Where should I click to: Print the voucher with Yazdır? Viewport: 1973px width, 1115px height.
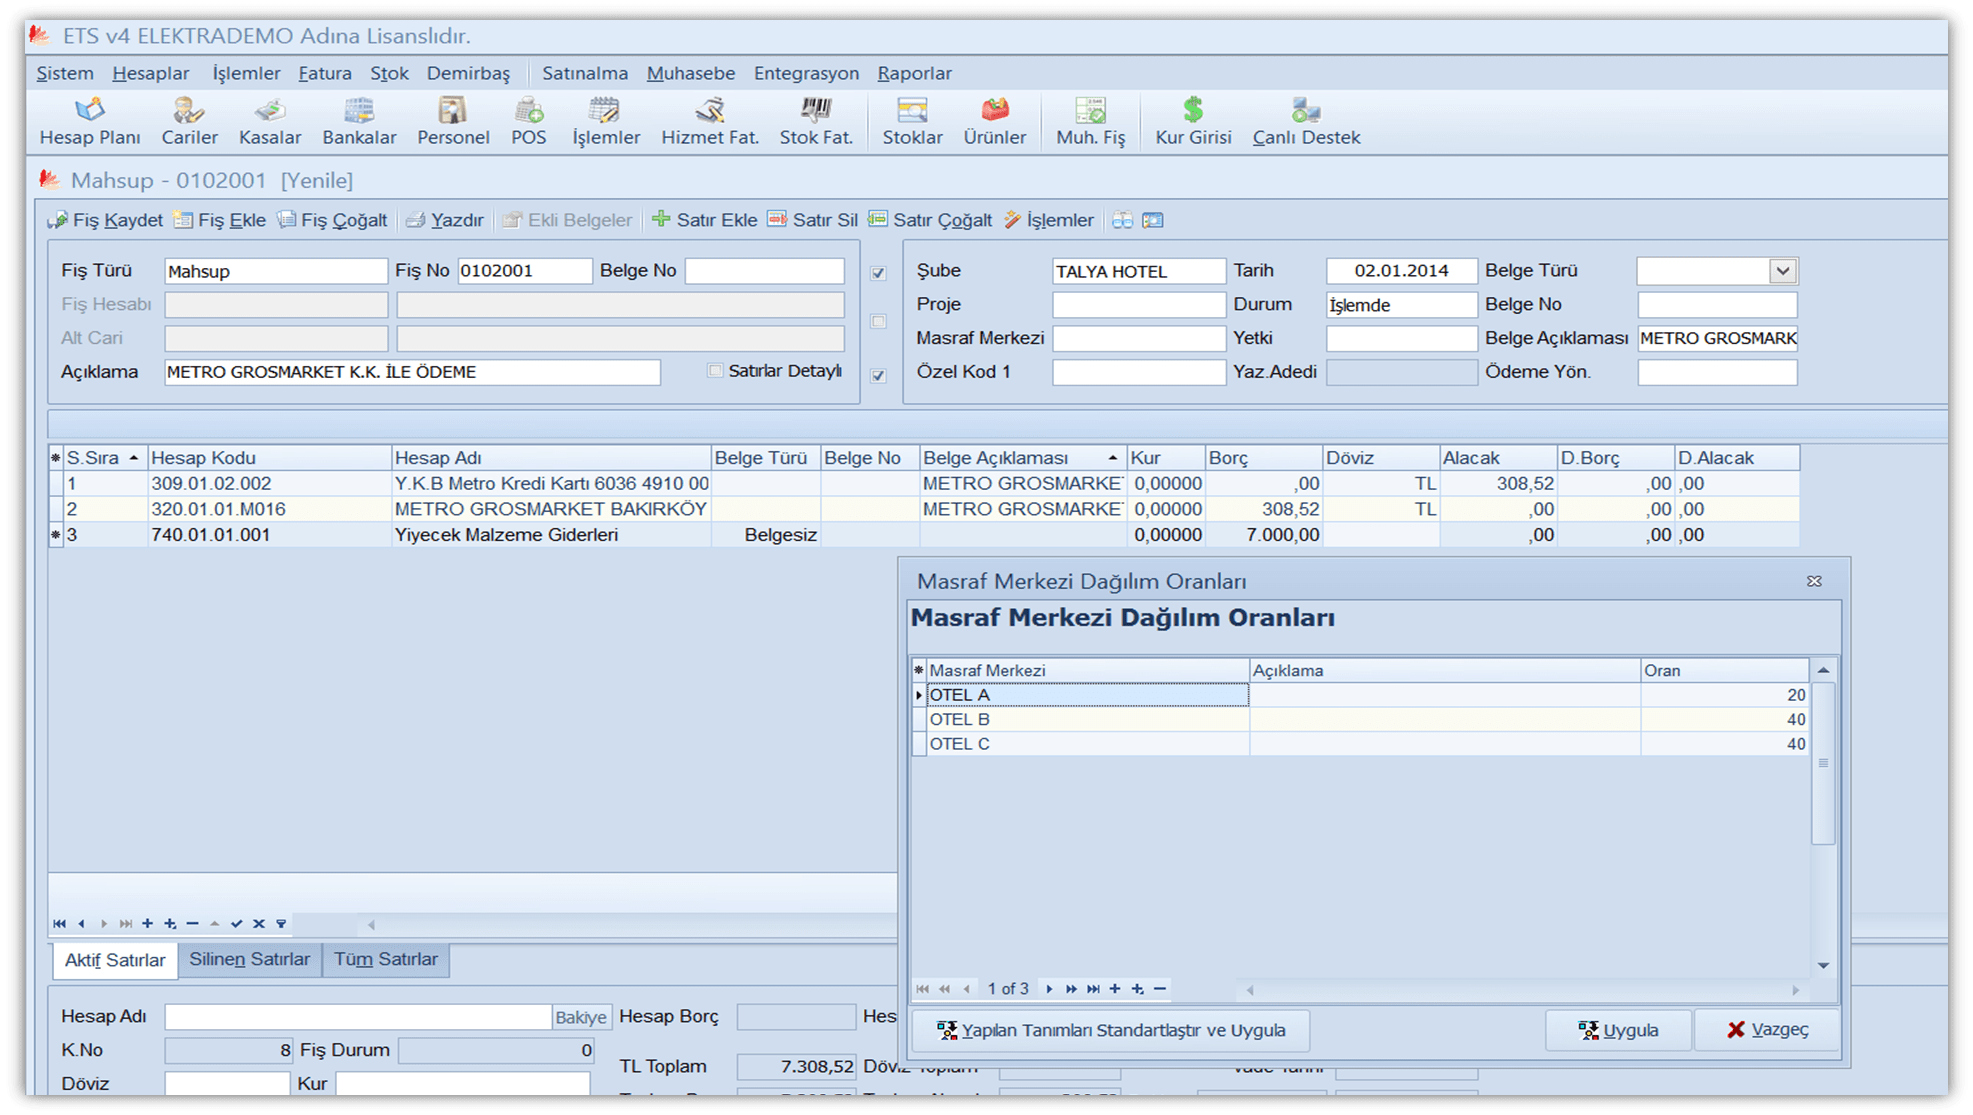tap(445, 220)
